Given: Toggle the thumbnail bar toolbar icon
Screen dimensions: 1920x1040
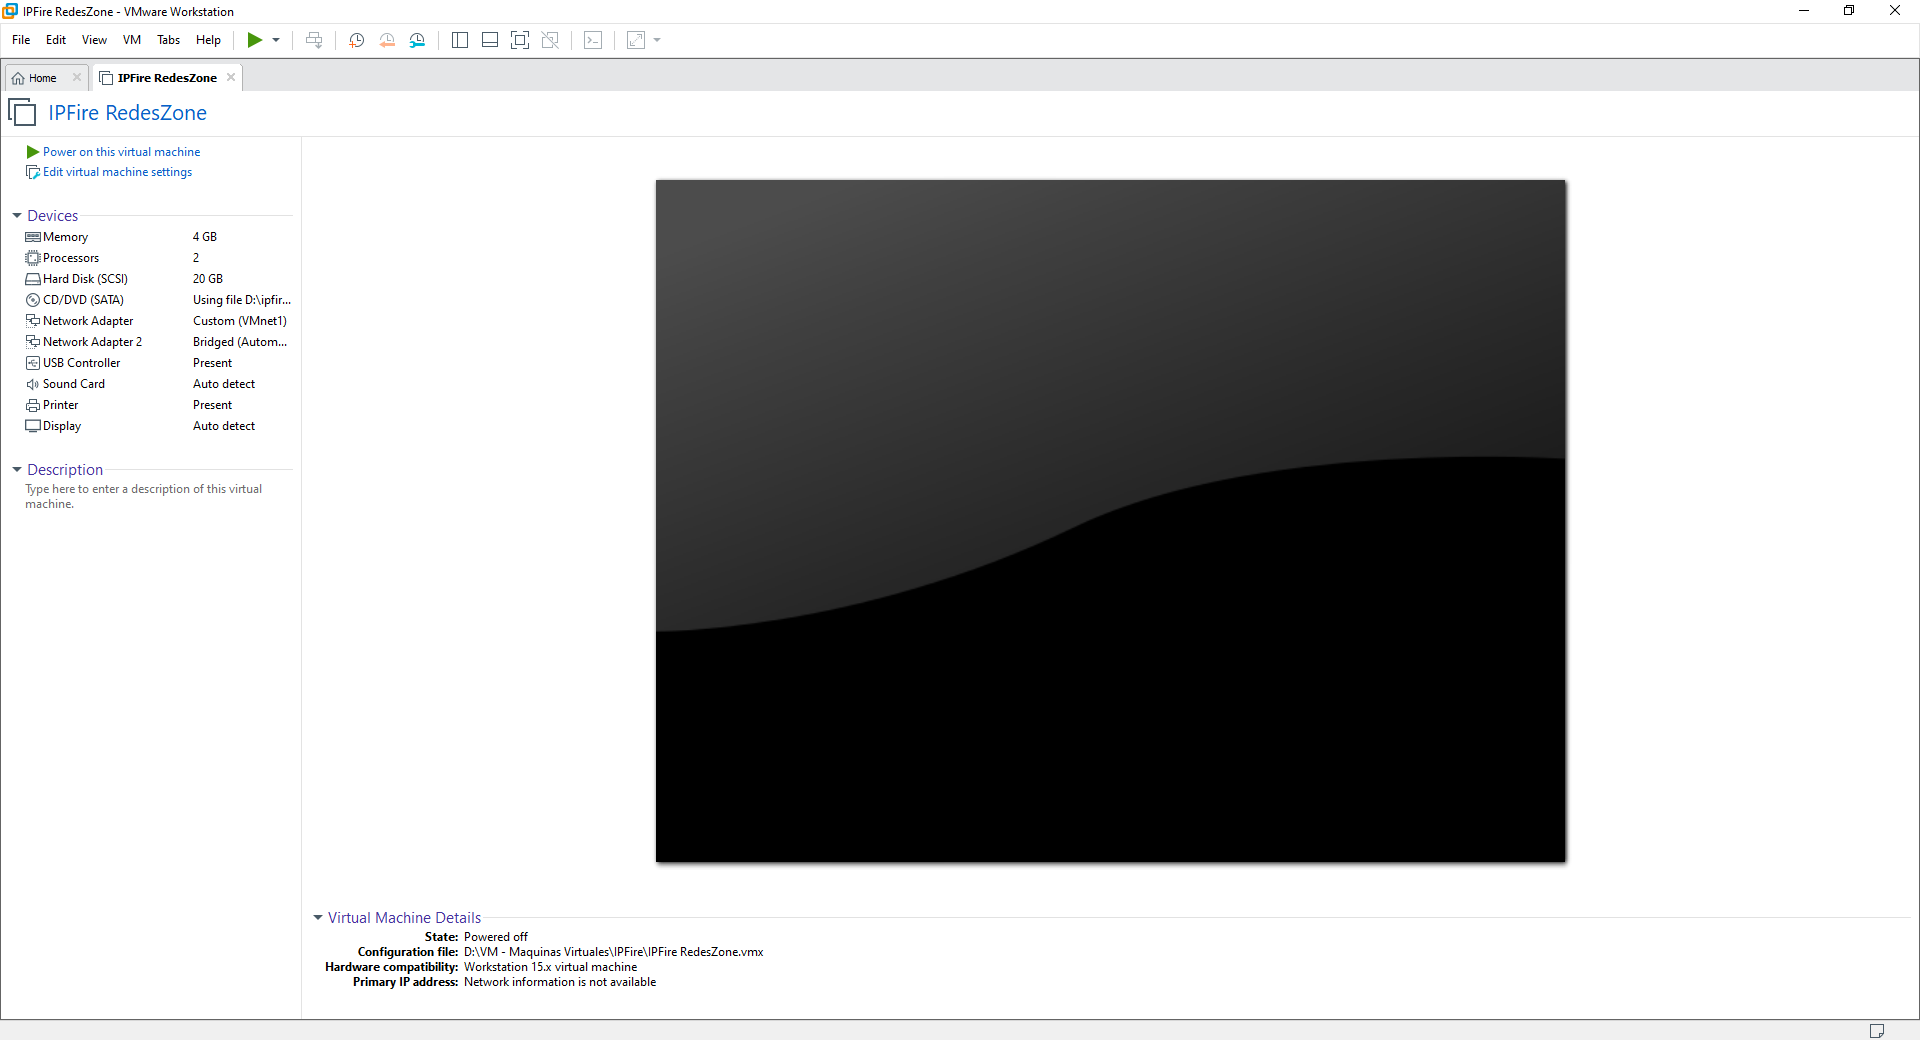Looking at the screenshot, I should (x=490, y=40).
